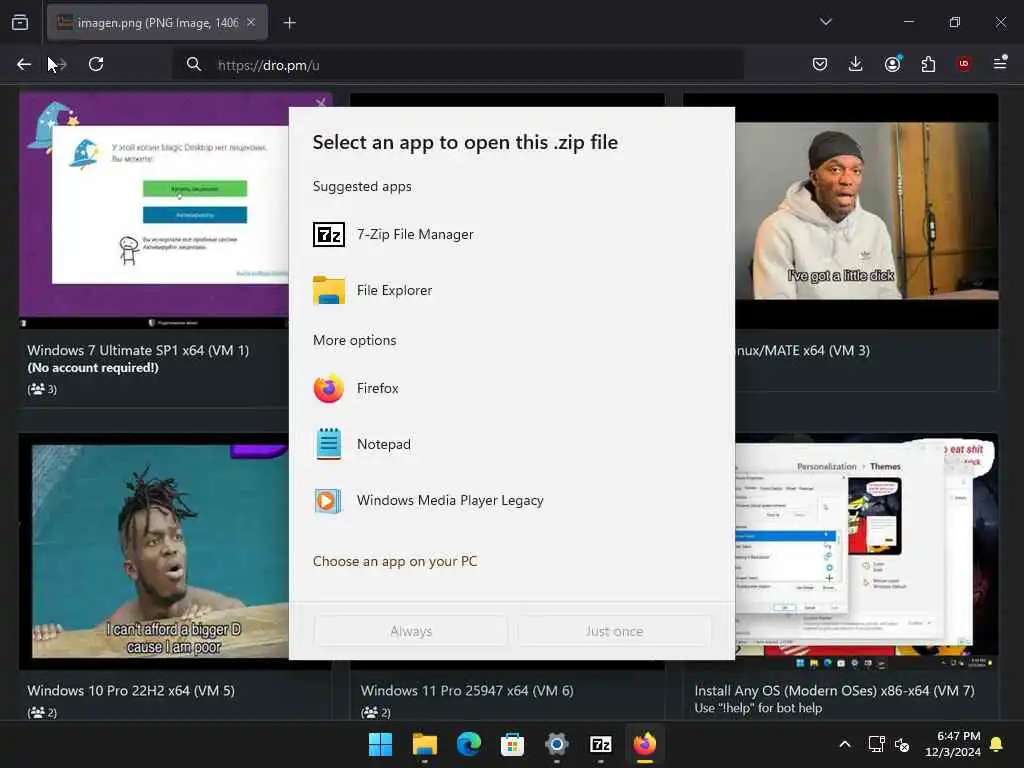Open Settings gear on the taskbar
The height and width of the screenshot is (768, 1024).
pos(556,744)
